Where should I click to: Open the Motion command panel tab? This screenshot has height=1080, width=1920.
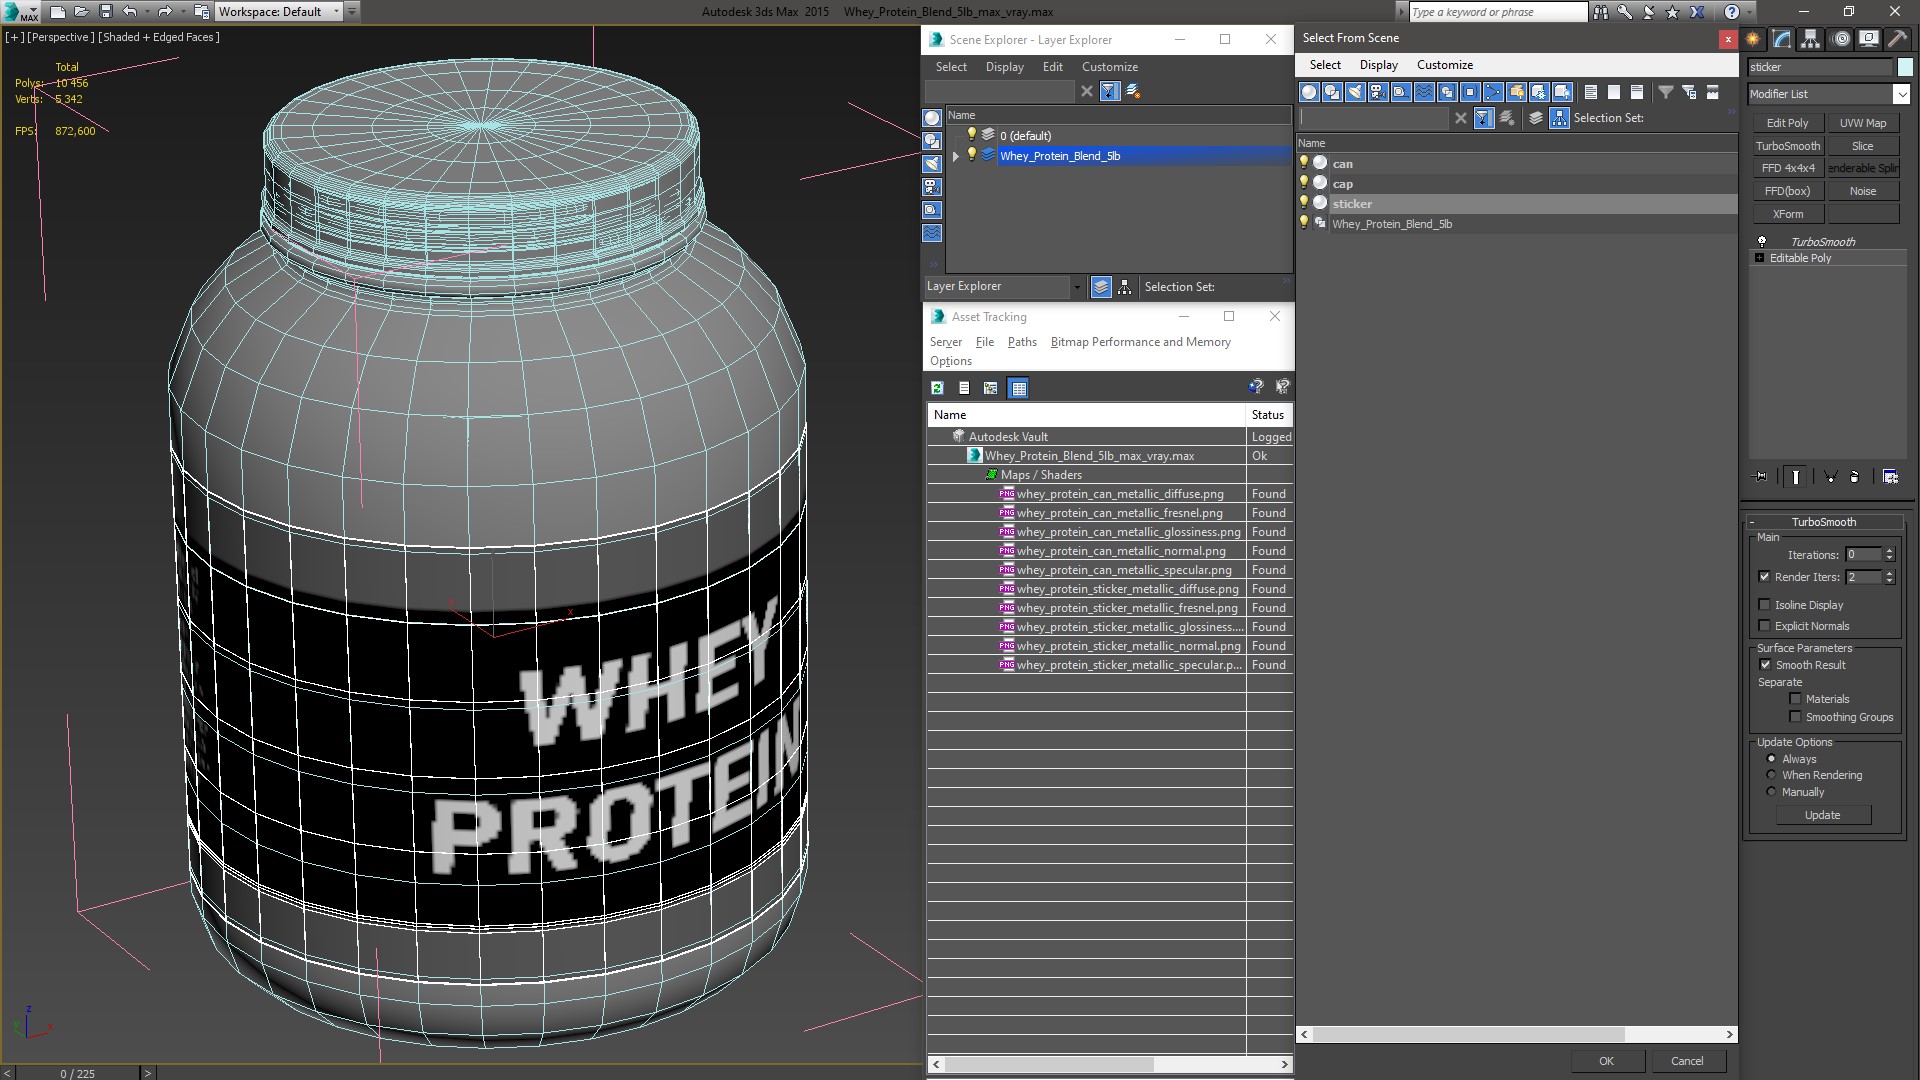click(1840, 39)
